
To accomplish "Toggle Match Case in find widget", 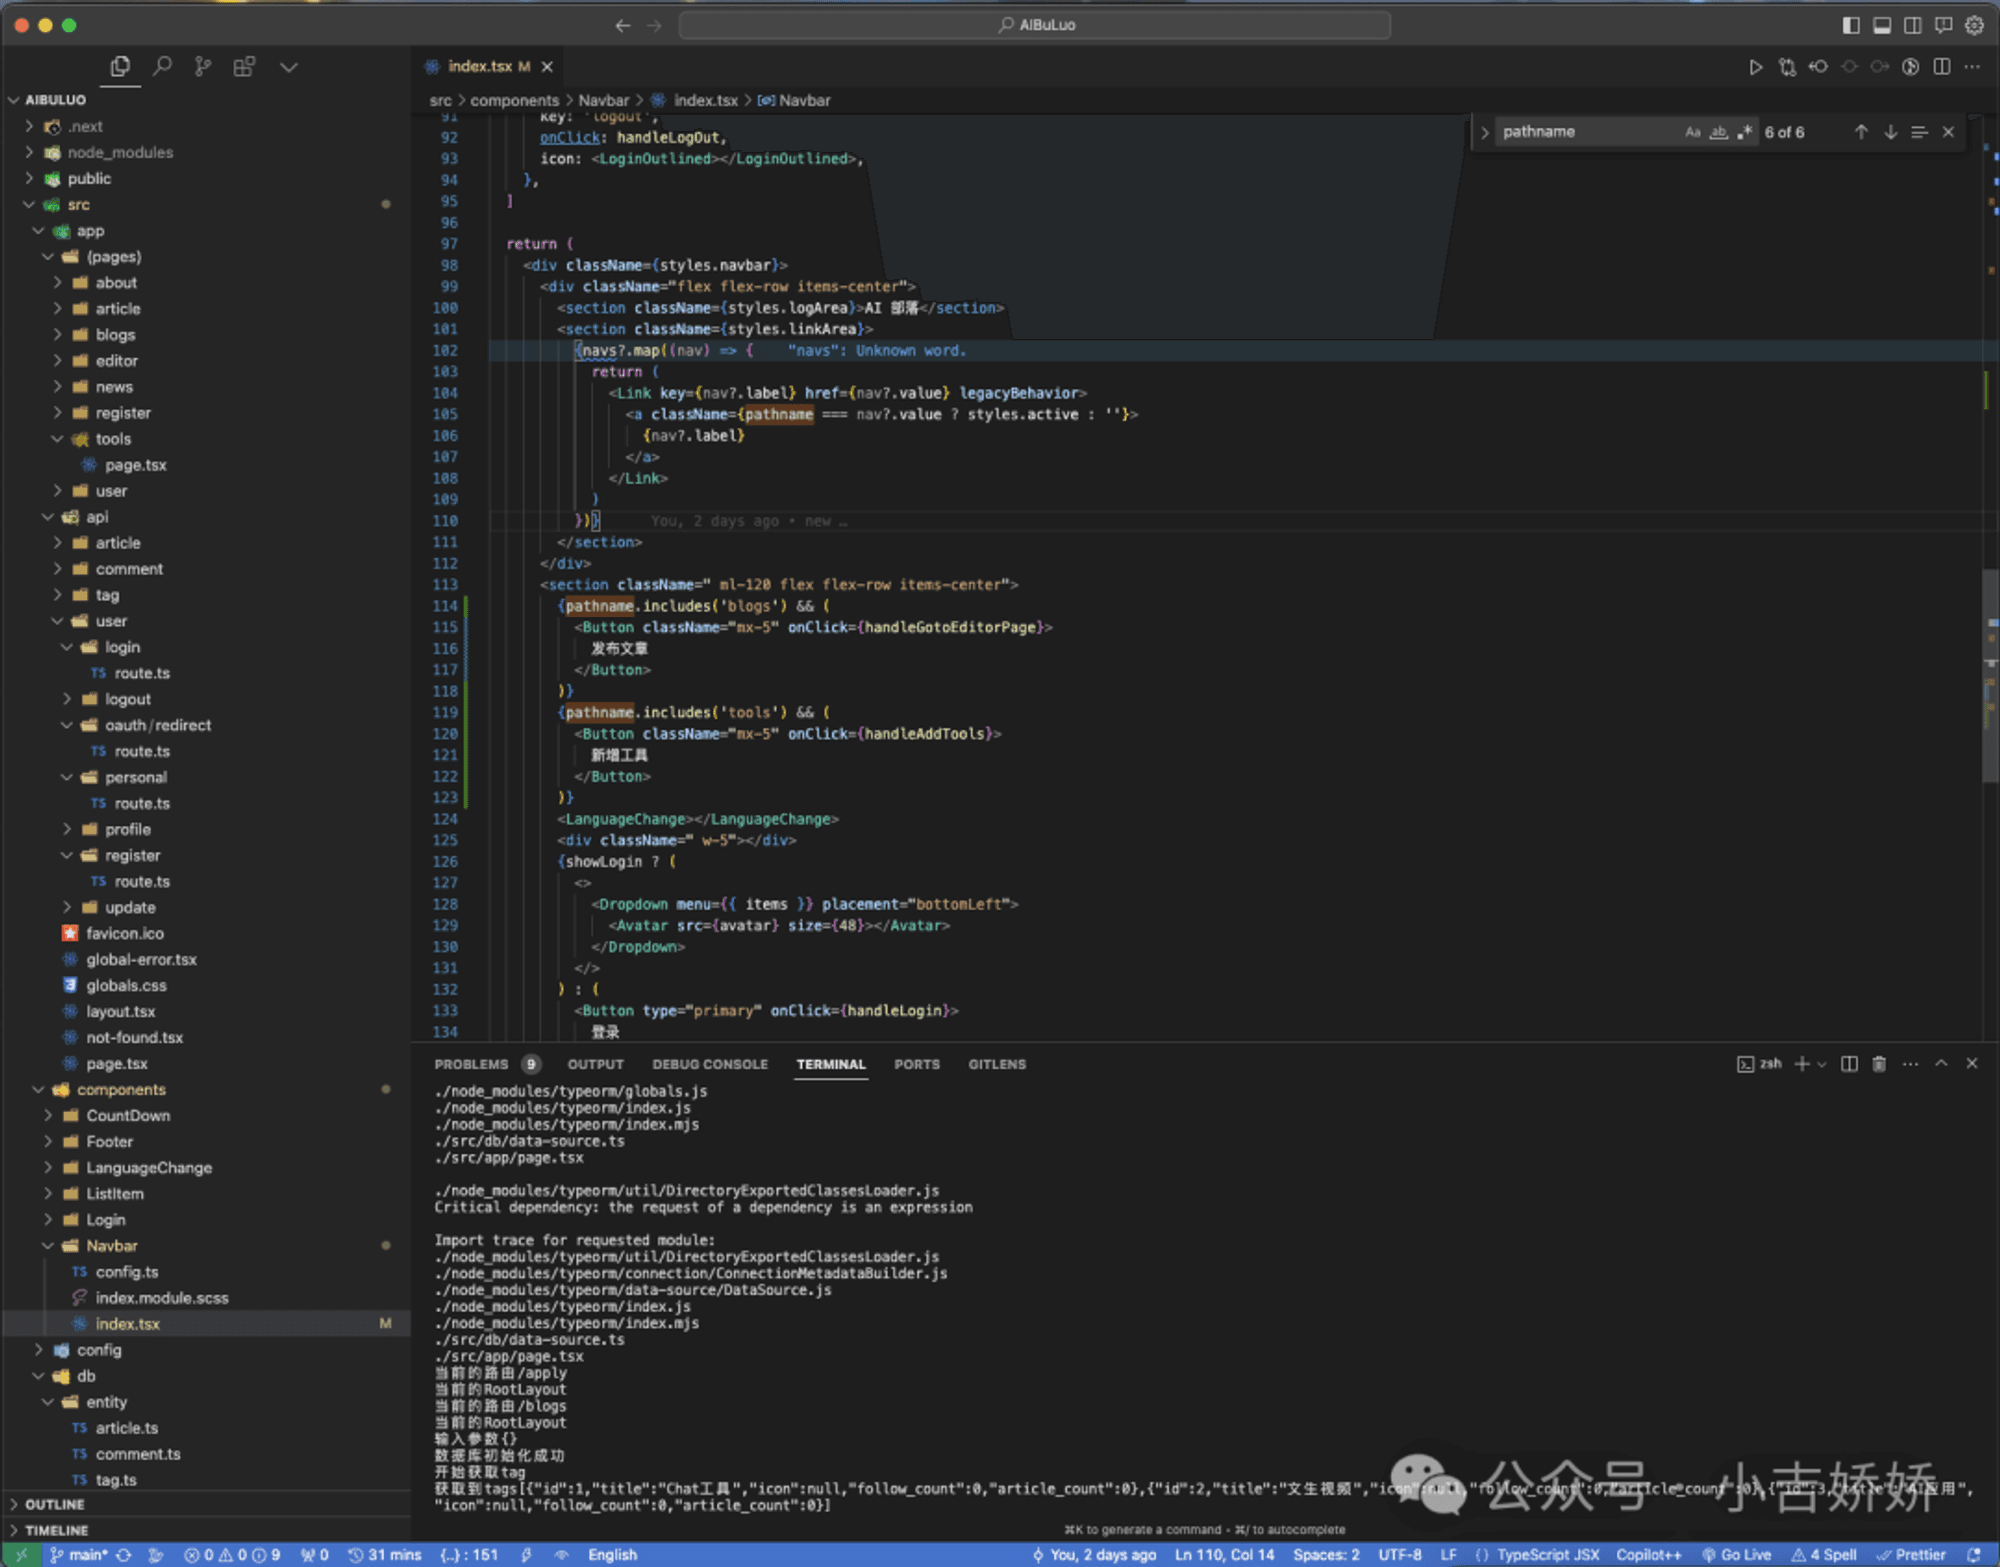I will (1692, 132).
